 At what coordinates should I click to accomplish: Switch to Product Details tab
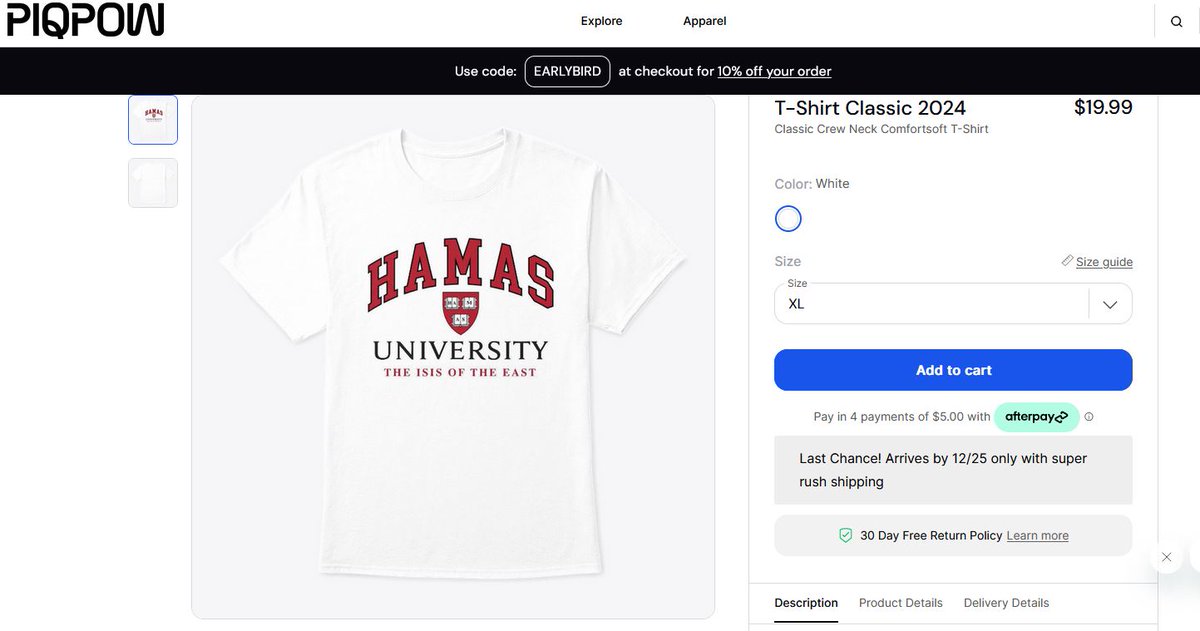(901, 603)
